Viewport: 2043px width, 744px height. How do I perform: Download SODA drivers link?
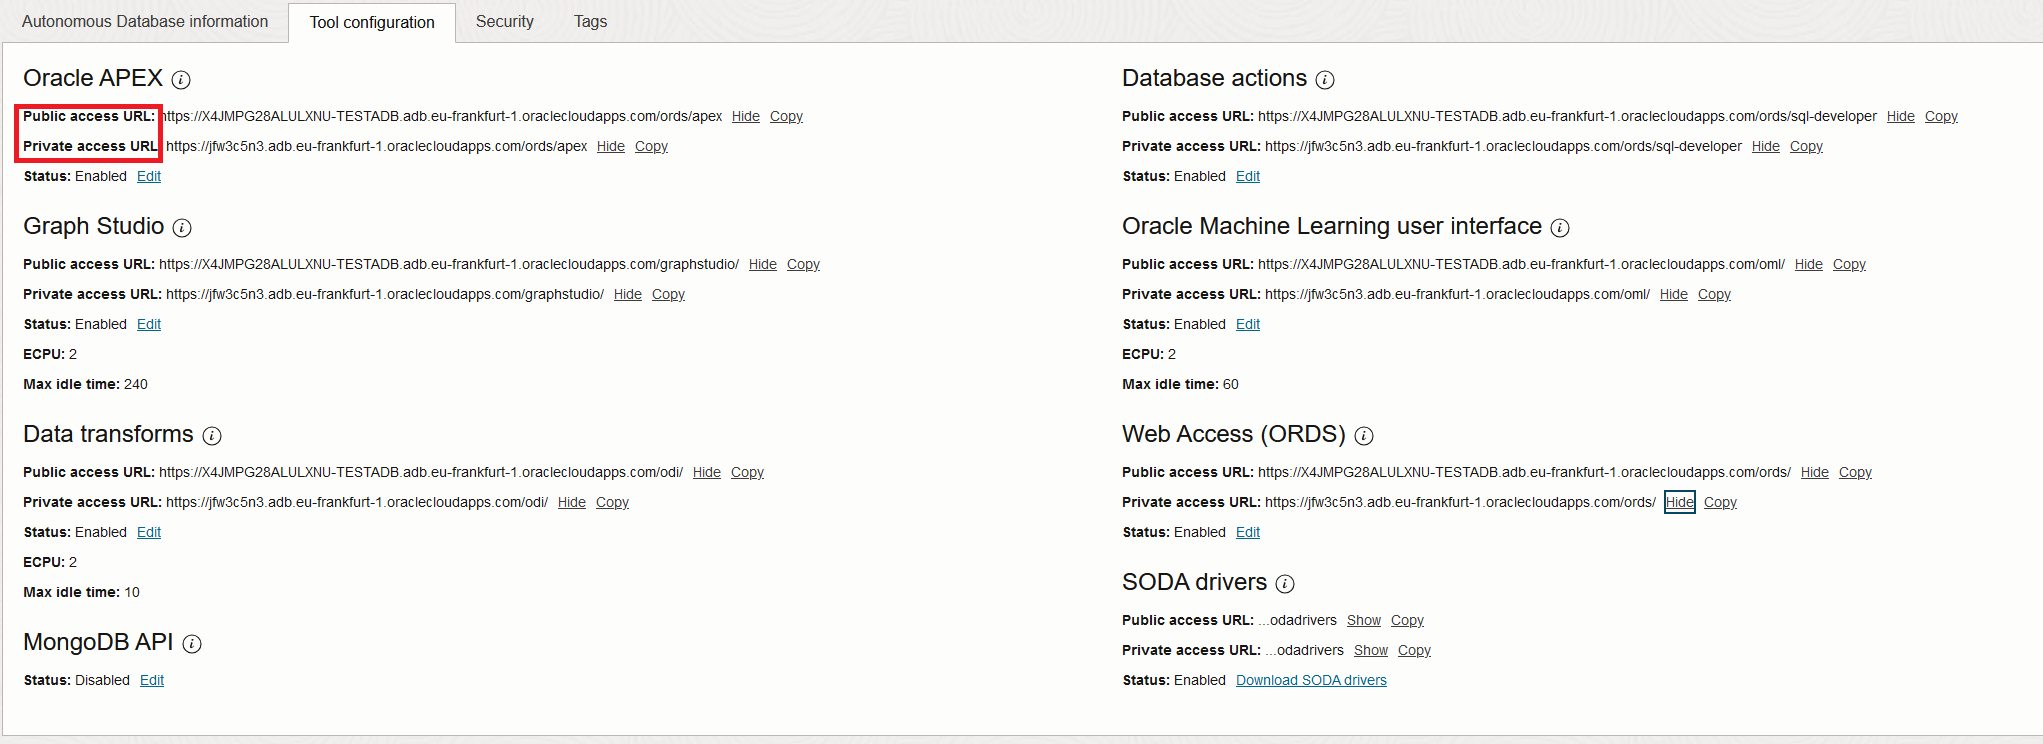coord(1311,680)
